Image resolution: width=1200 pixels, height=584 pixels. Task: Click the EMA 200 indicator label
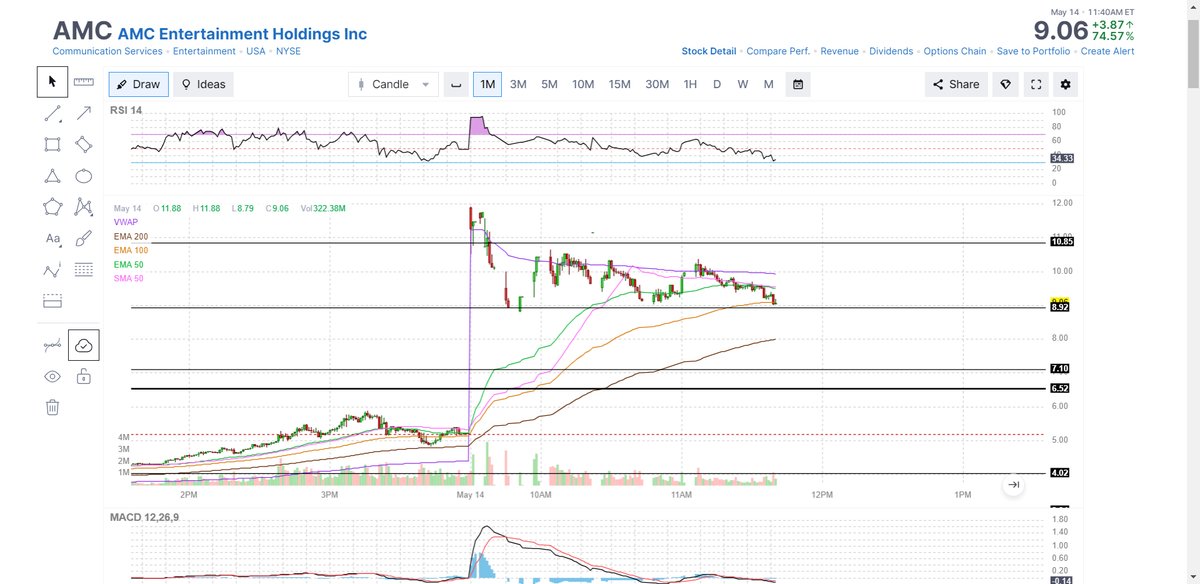pyautogui.click(x=130, y=236)
